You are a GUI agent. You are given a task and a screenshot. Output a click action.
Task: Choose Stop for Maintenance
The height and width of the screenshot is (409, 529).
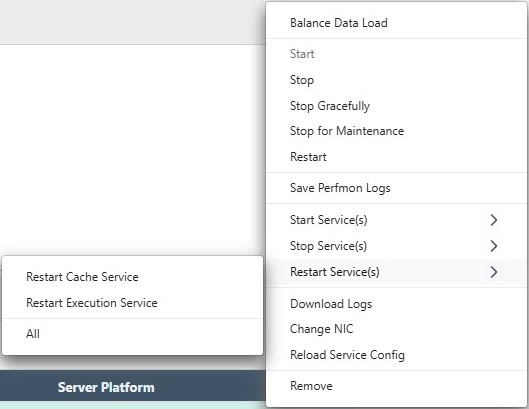tap(397, 131)
